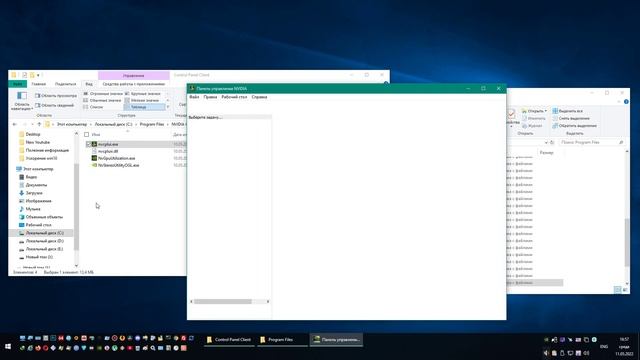Select Огромные значки layout

(x=102, y=94)
